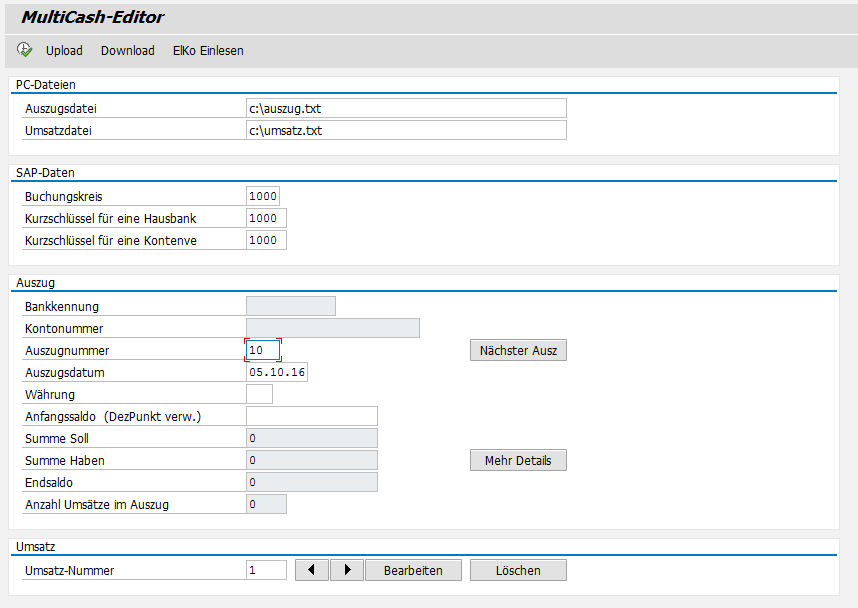The image size is (858, 608).
Task: Click the Auszugnummer field
Action: (263, 351)
